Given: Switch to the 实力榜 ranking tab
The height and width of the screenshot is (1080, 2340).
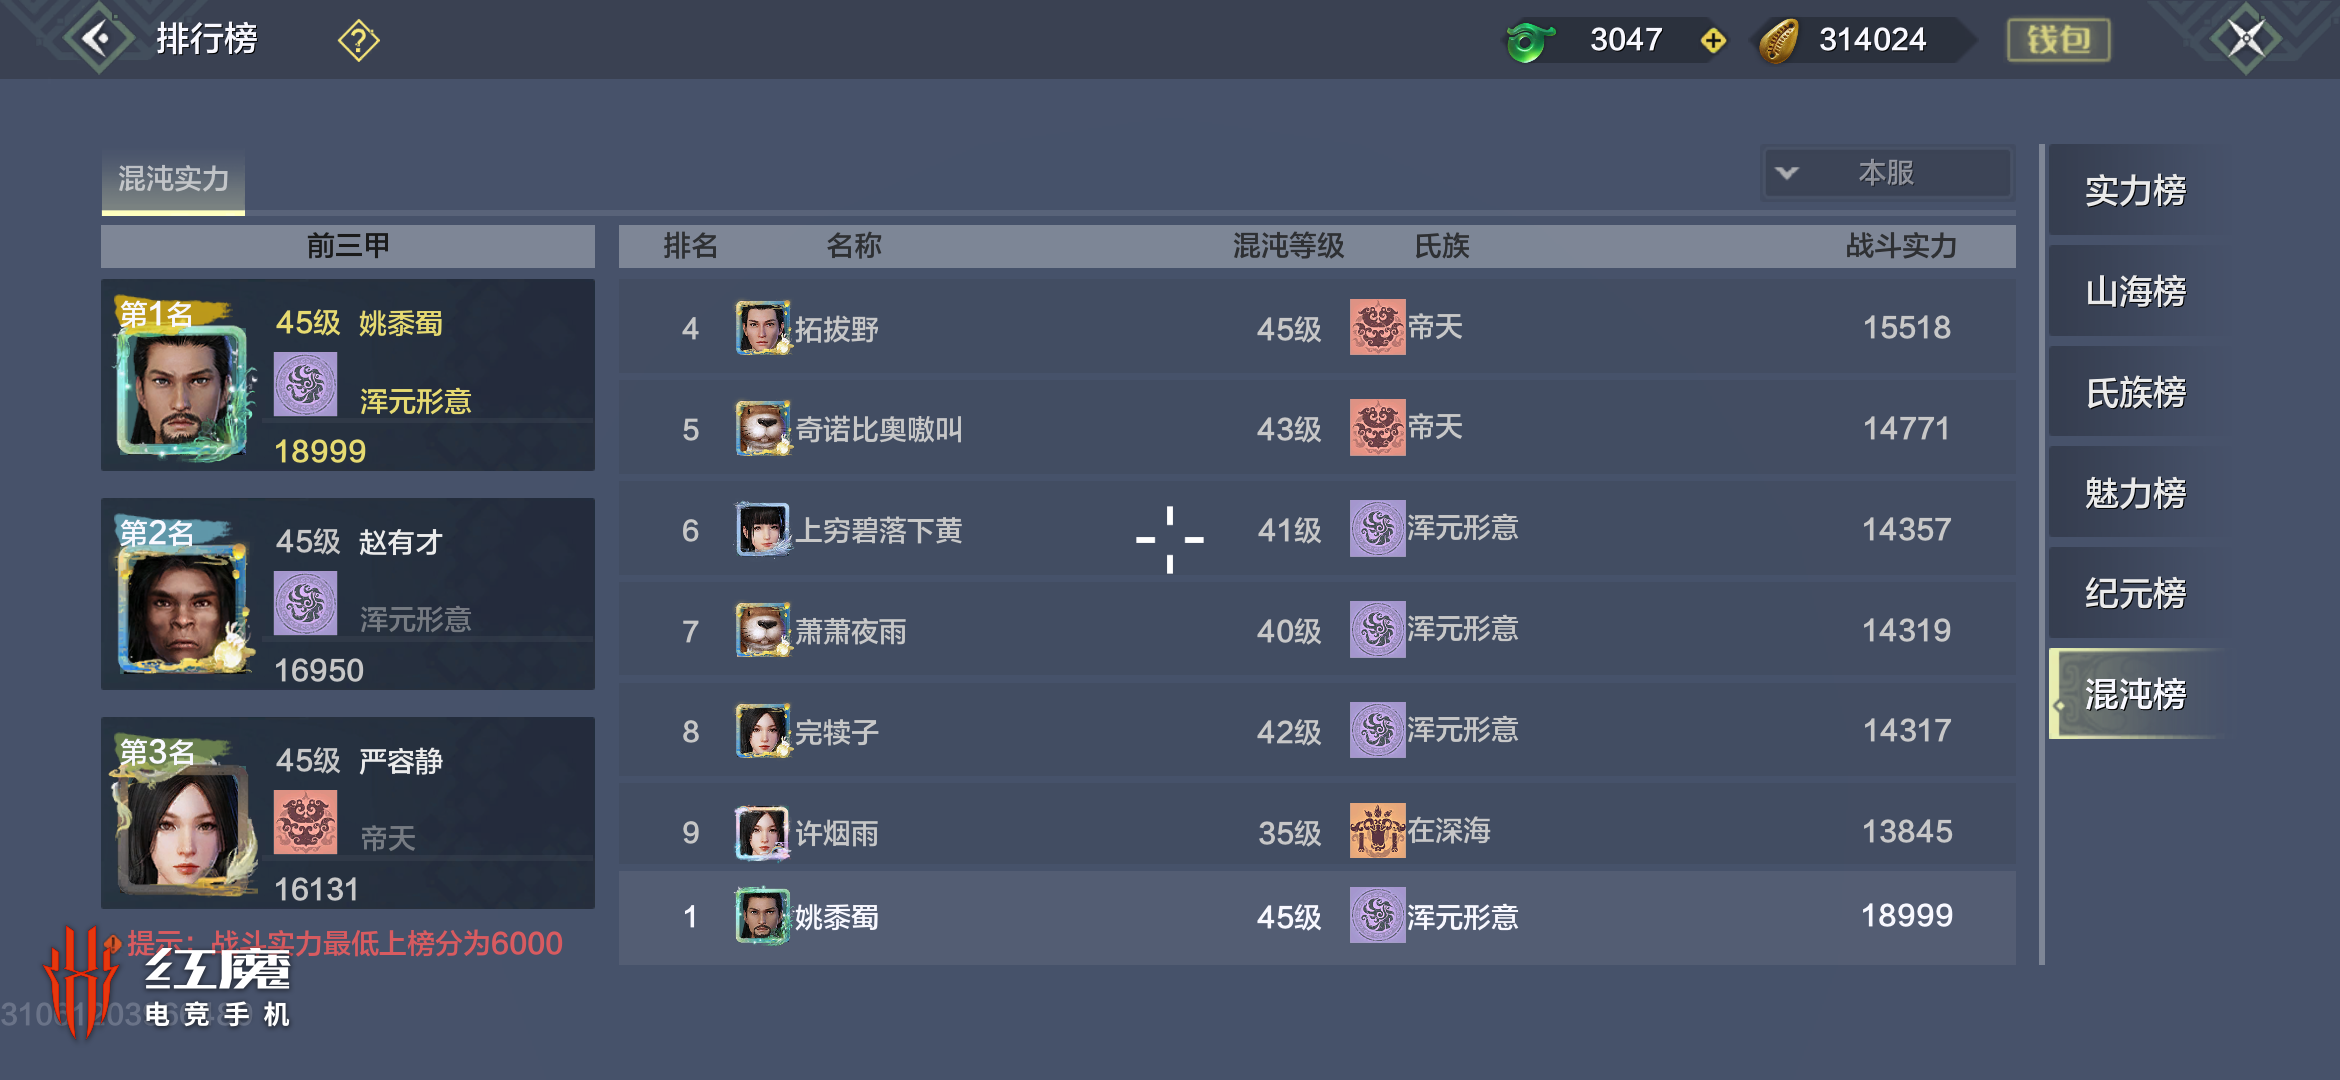Looking at the screenshot, I should click(2136, 190).
